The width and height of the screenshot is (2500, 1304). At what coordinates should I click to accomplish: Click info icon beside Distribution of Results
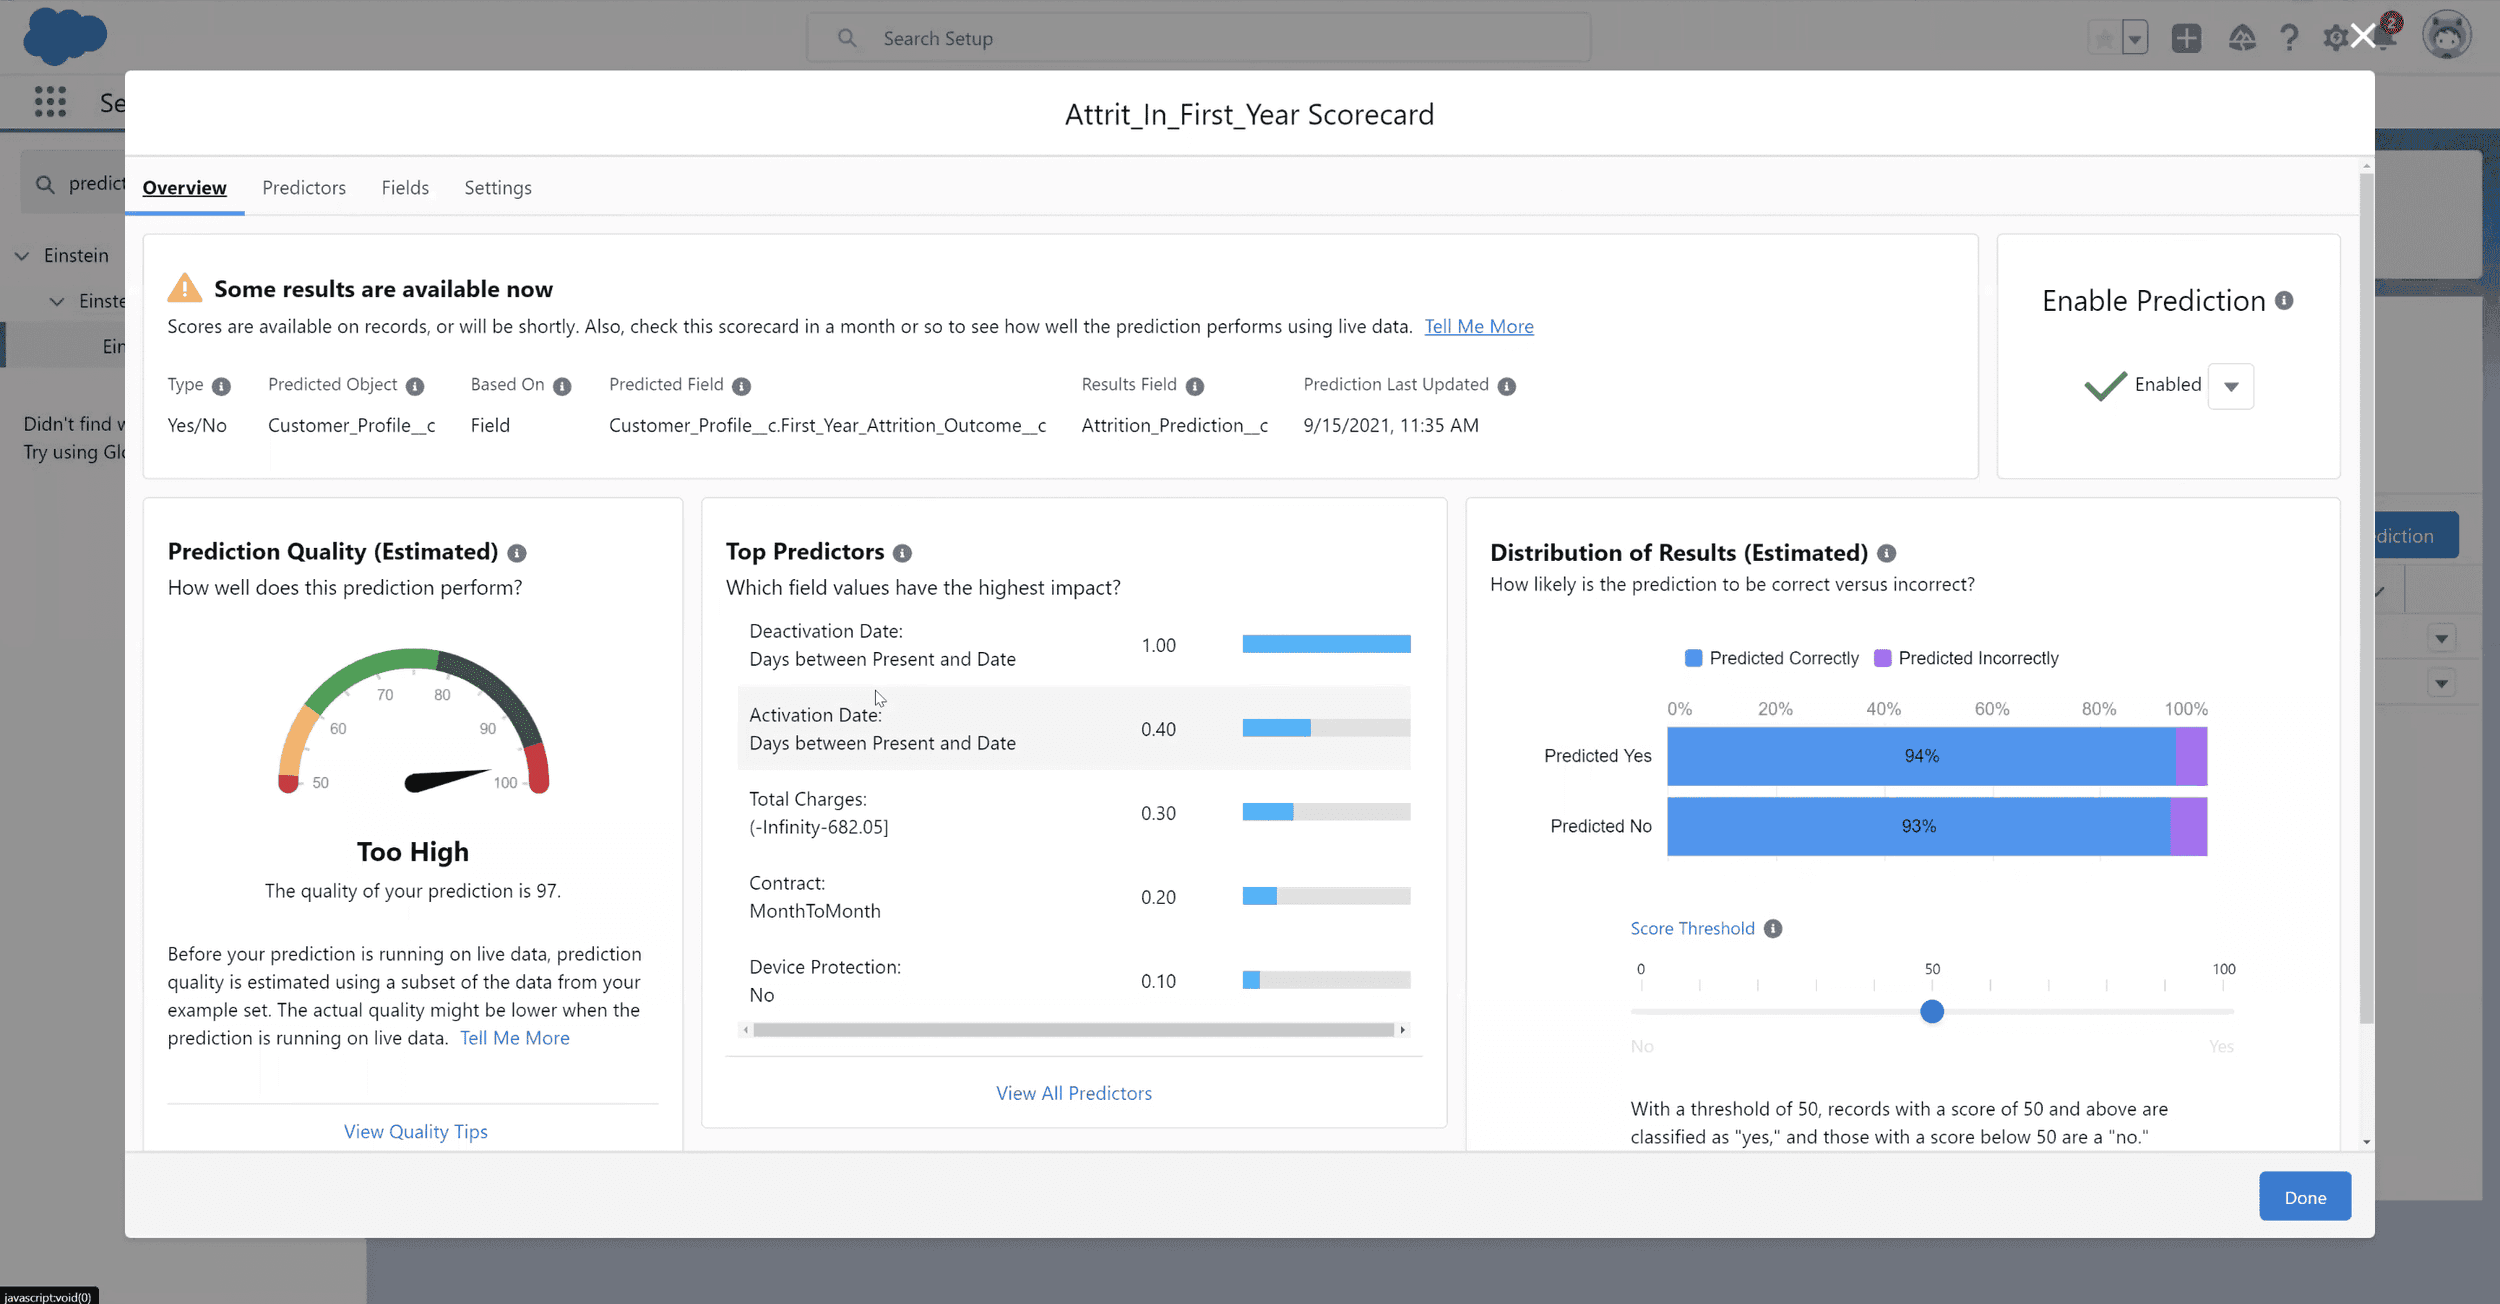[x=1886, y=553]
